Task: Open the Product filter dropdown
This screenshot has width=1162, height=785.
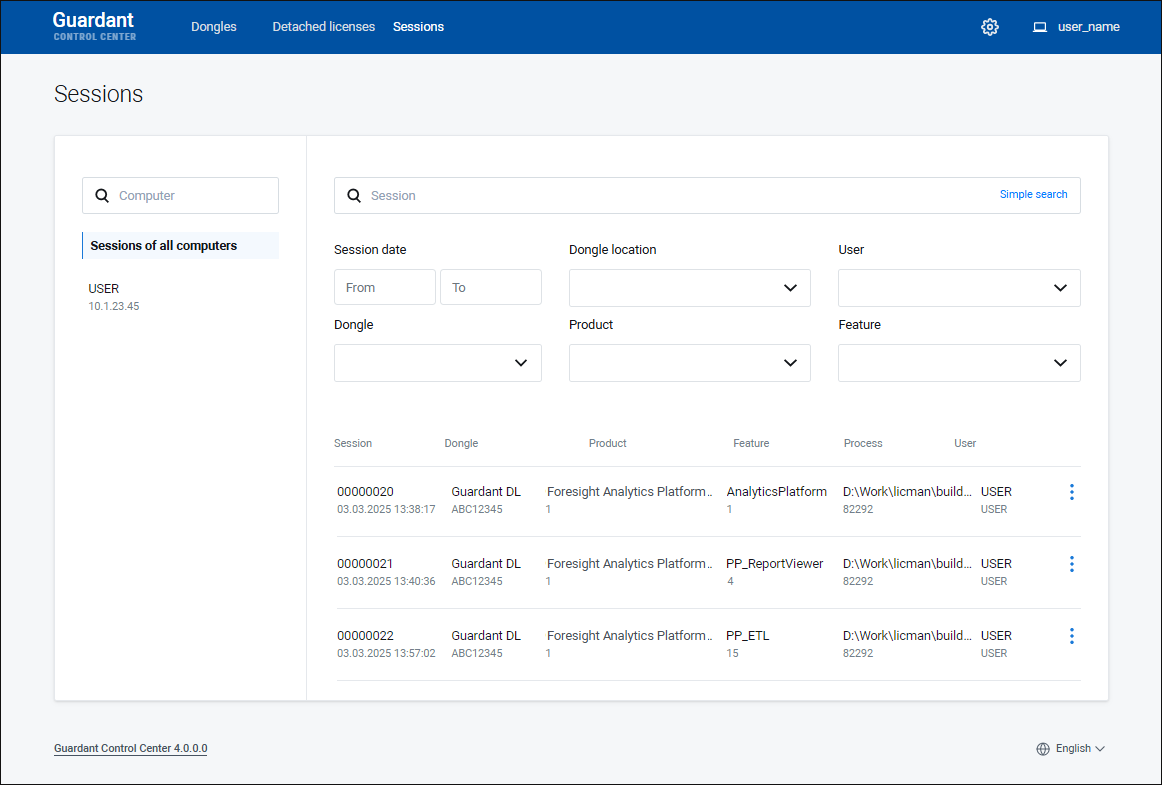Action: (689, 363)
